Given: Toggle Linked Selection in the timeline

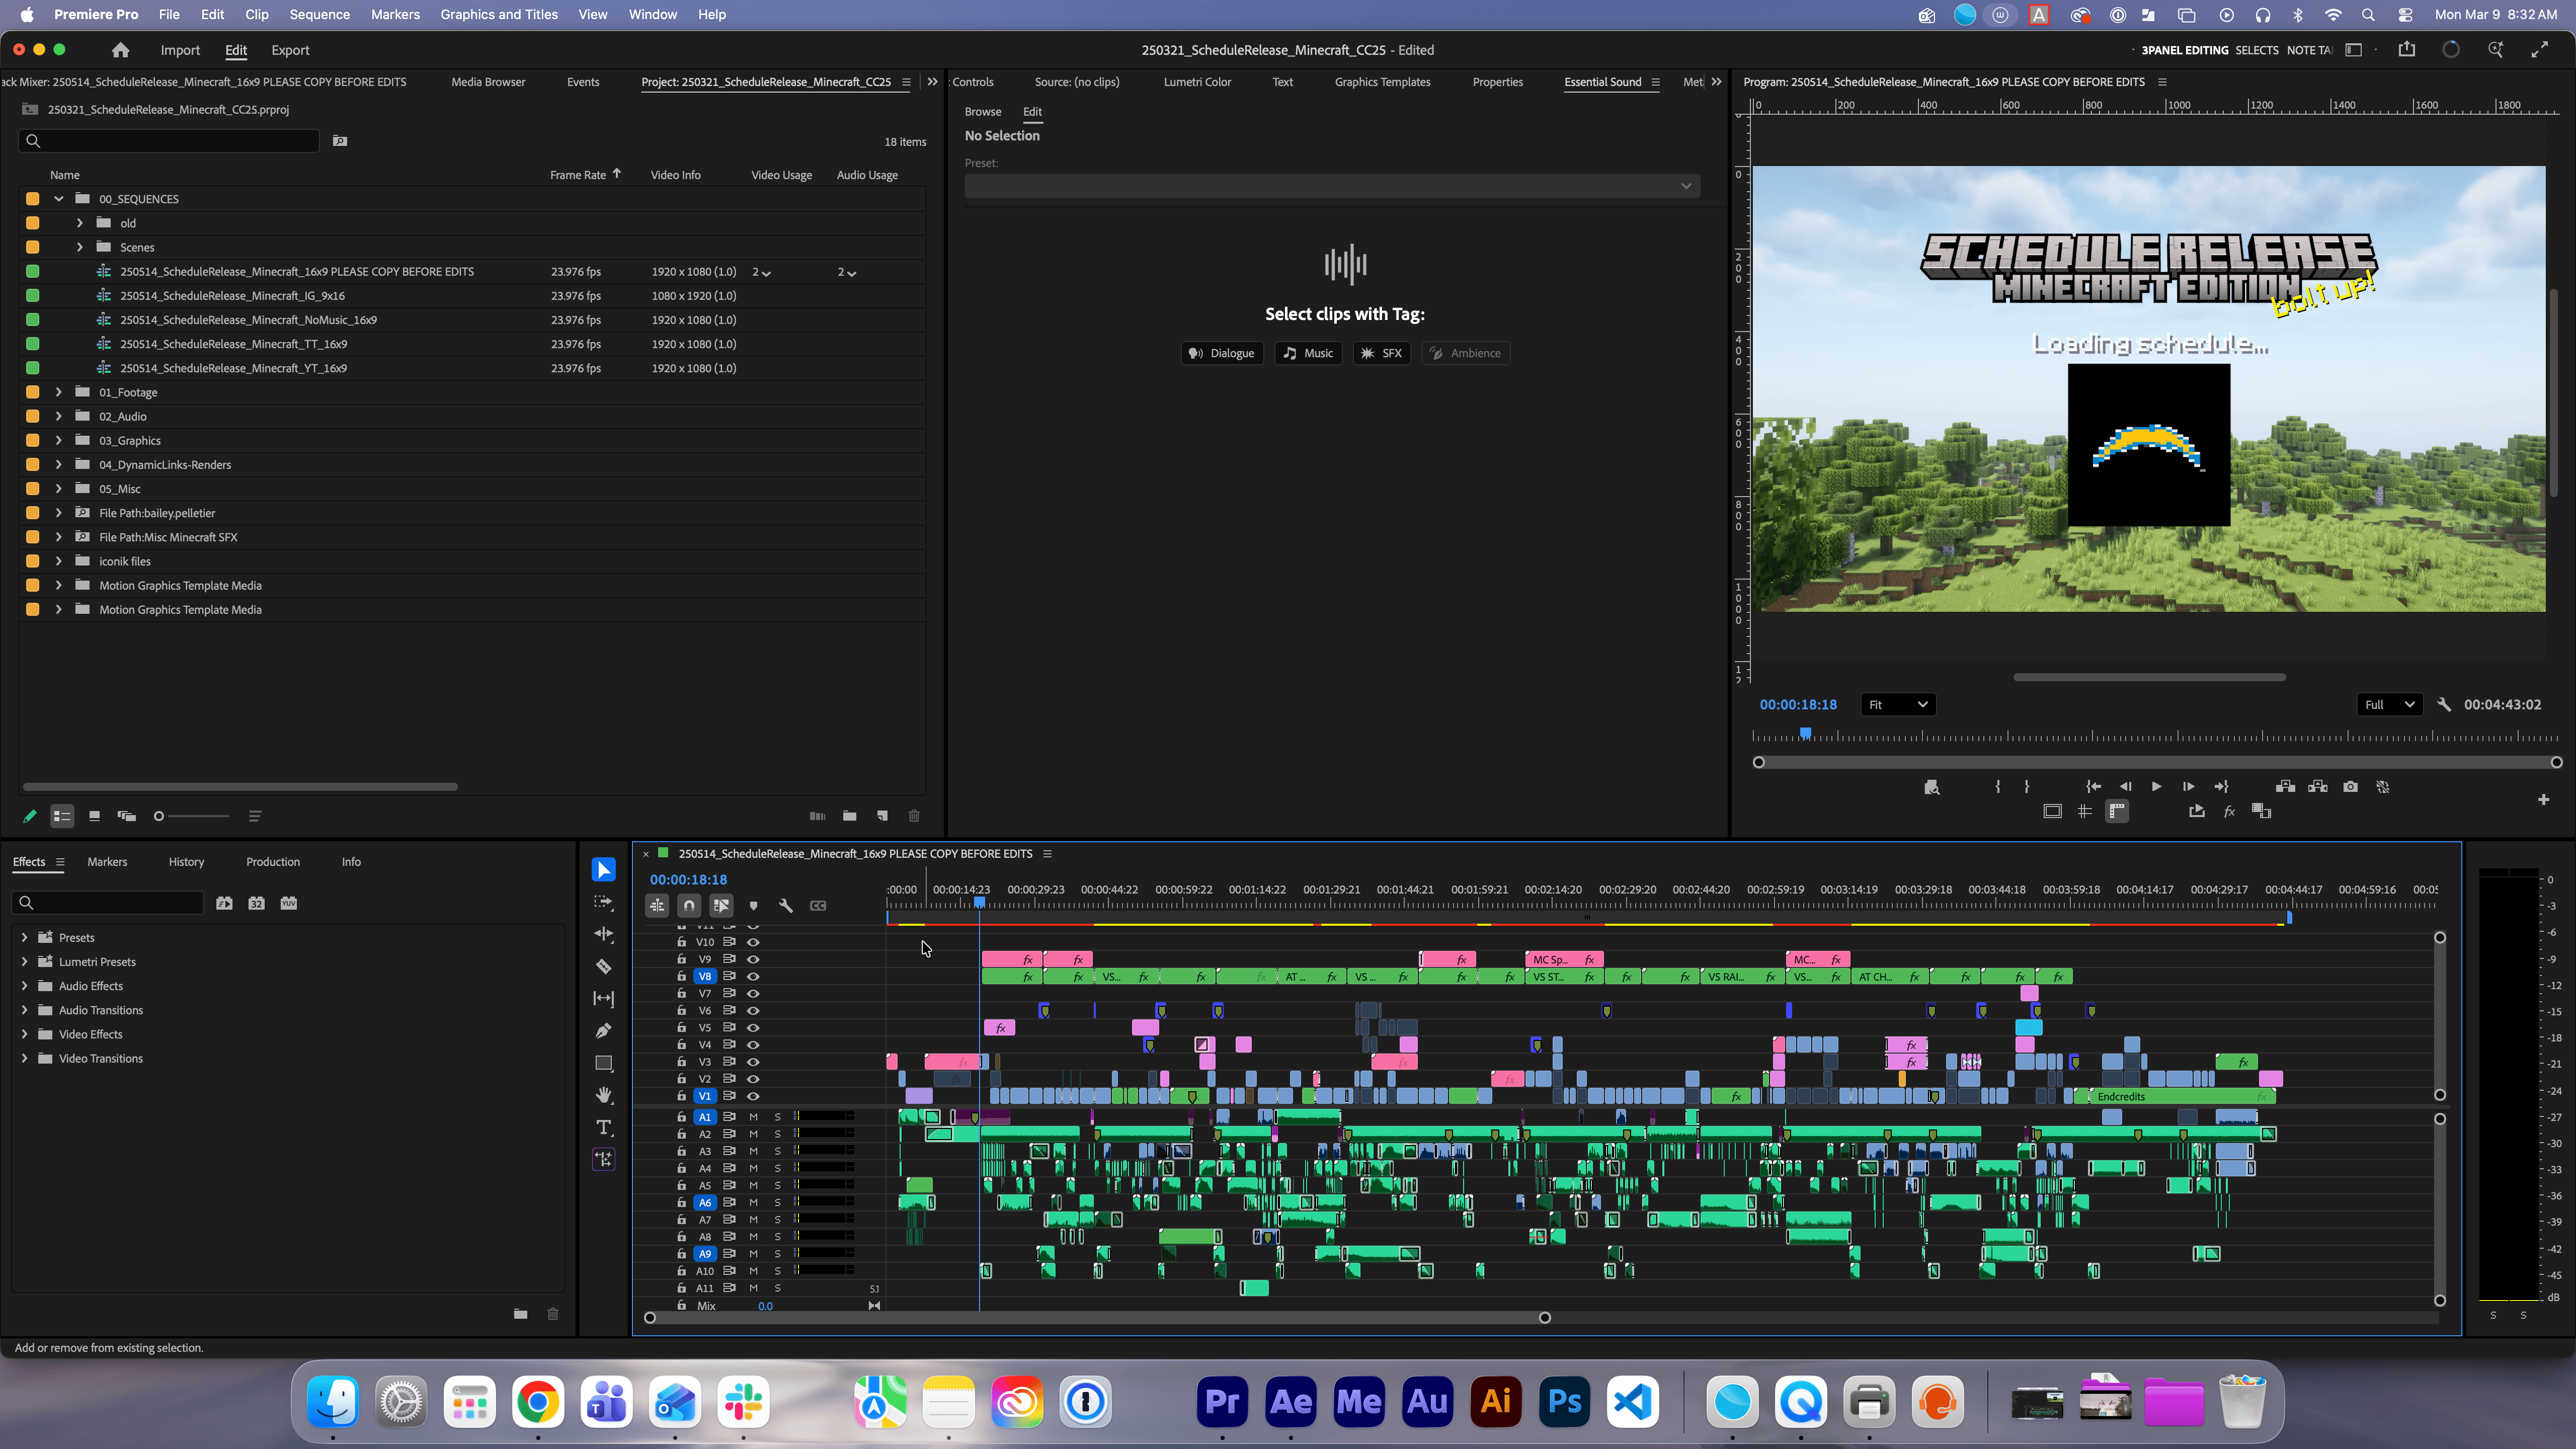Looking at the screenshot, I should [x=721, y=906].
